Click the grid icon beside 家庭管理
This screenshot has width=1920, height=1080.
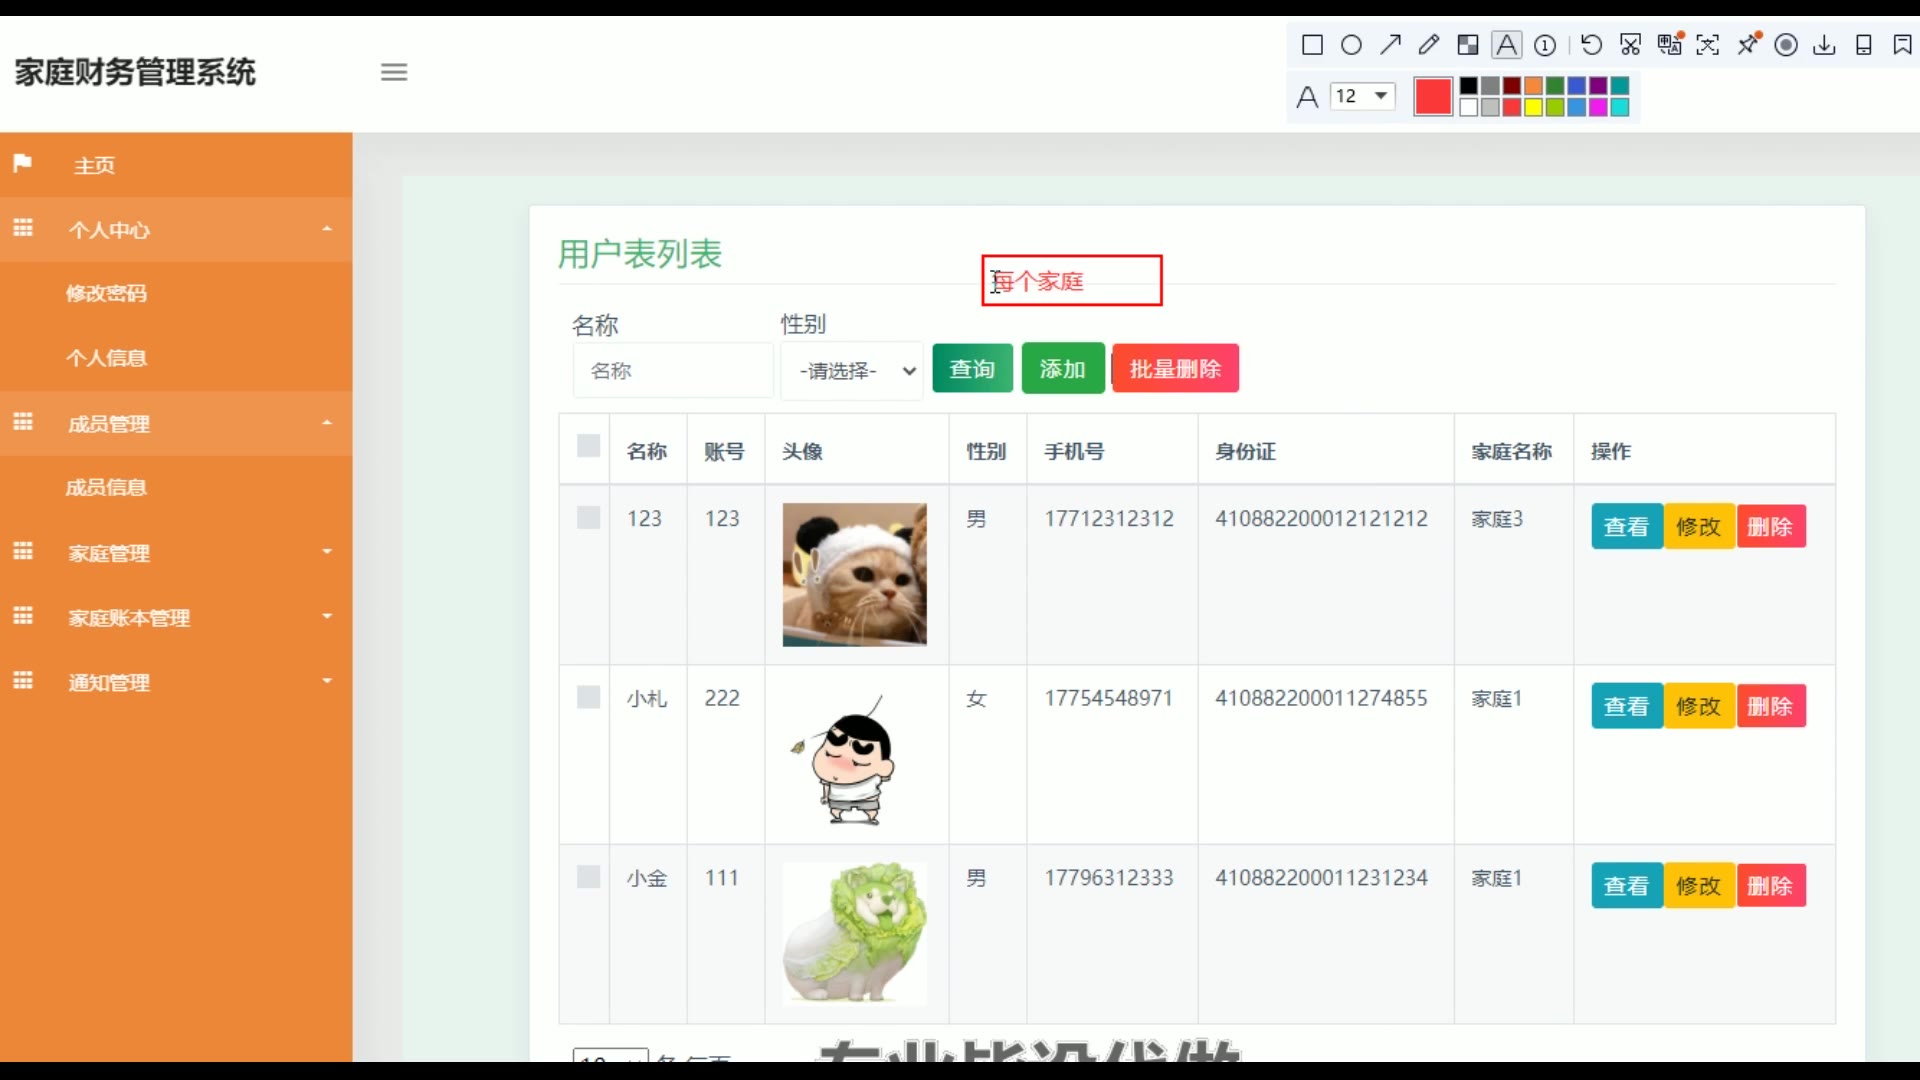coord(23,551)
